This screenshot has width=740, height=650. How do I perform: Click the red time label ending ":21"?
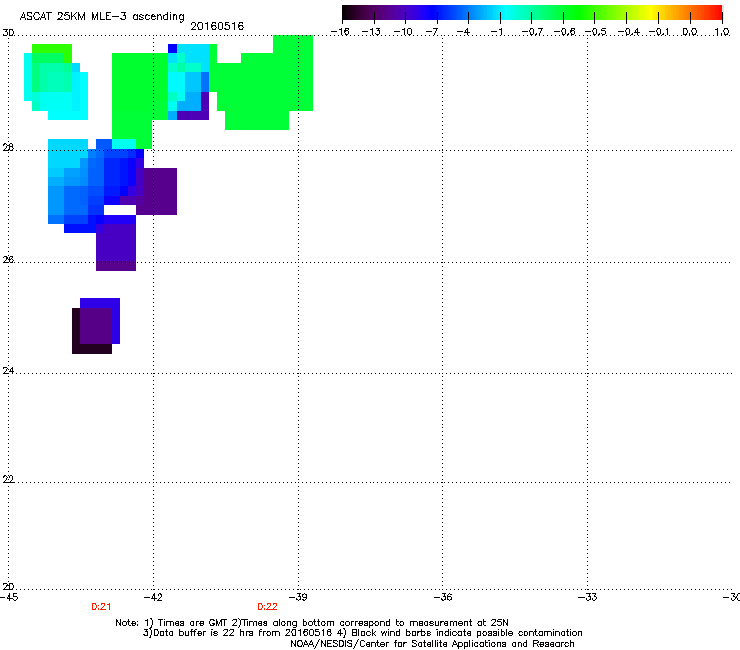tap(101, 607)
